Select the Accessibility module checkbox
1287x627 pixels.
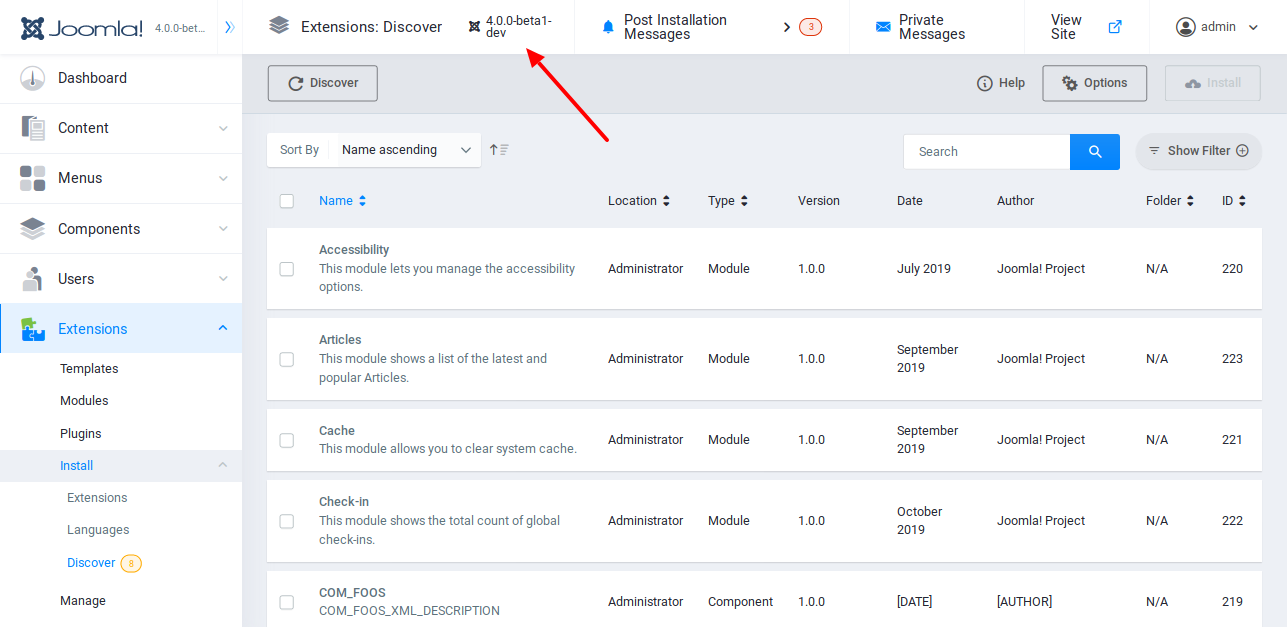pyautogui.click(x=287, y=268)
